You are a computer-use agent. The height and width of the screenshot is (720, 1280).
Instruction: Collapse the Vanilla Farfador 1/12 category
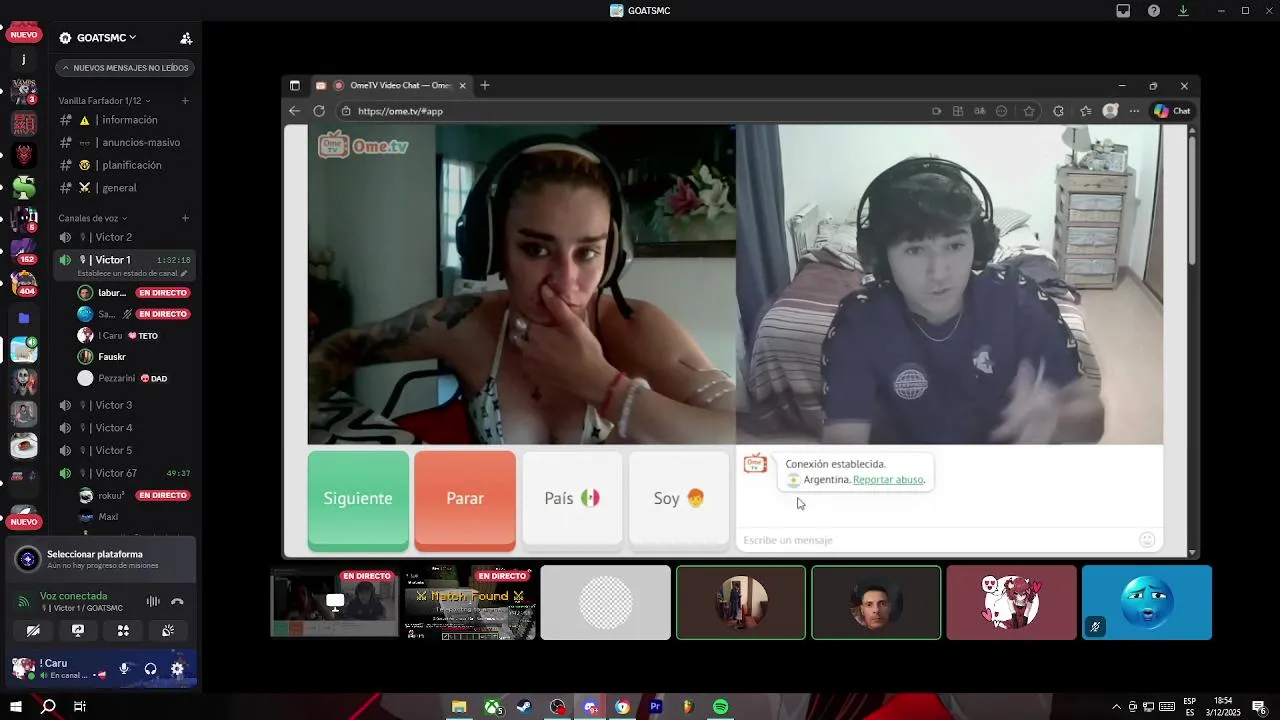point(104,101)
